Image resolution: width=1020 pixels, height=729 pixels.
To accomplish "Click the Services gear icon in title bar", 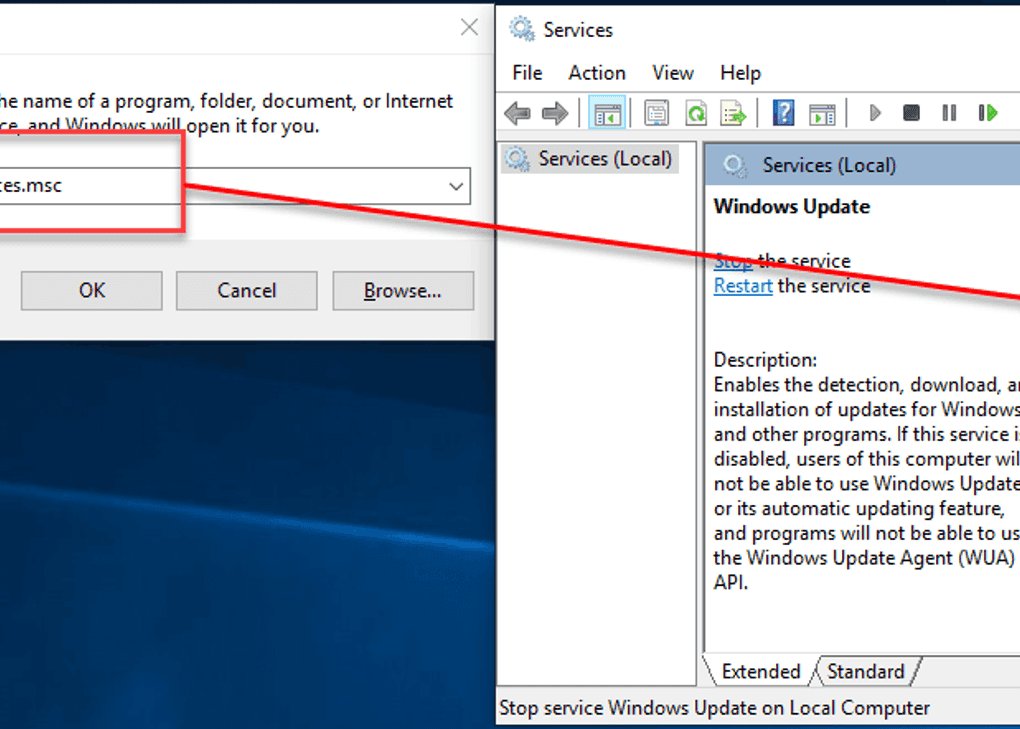I will [522, 29].
